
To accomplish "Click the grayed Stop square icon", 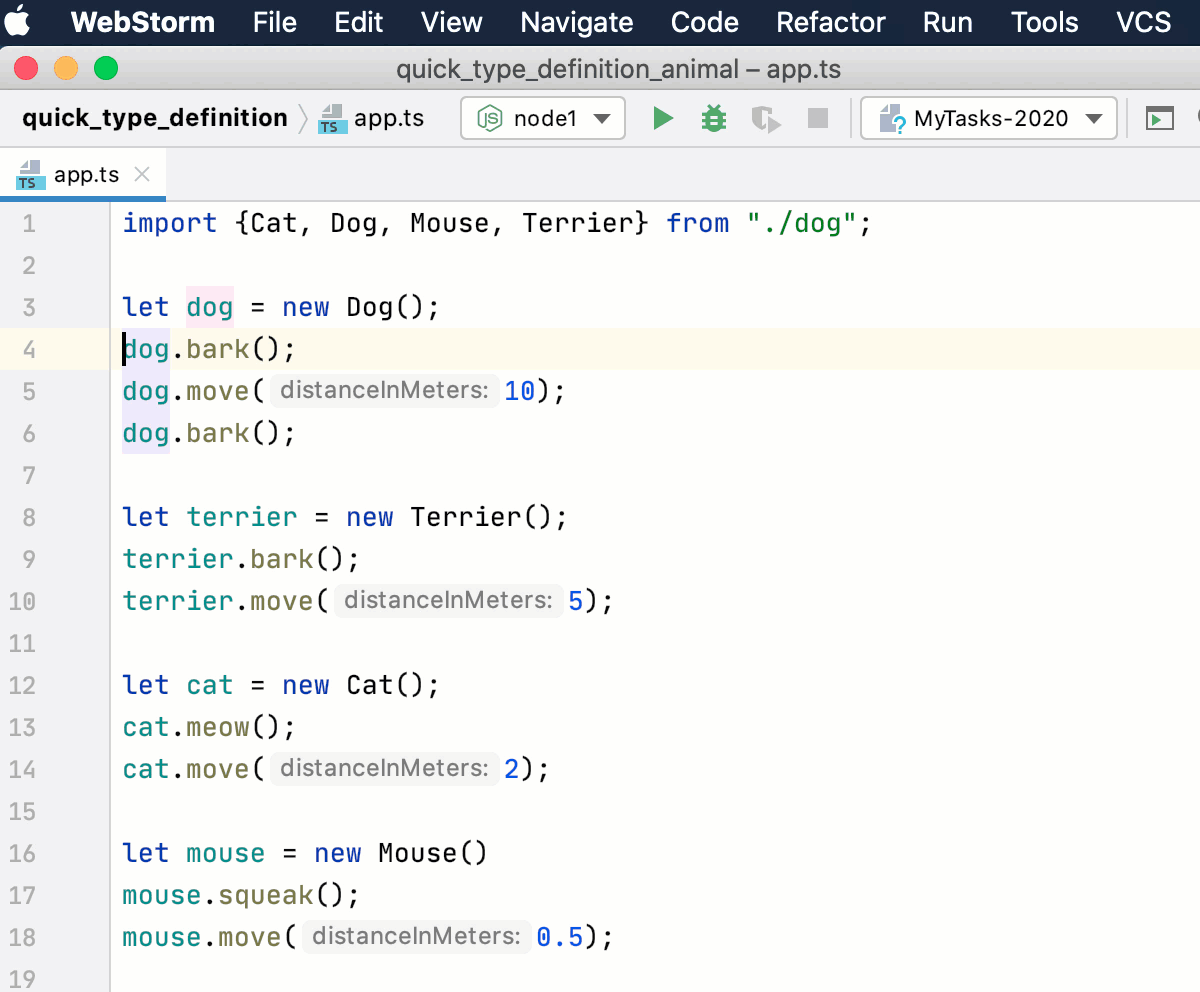I will (817, 118).
